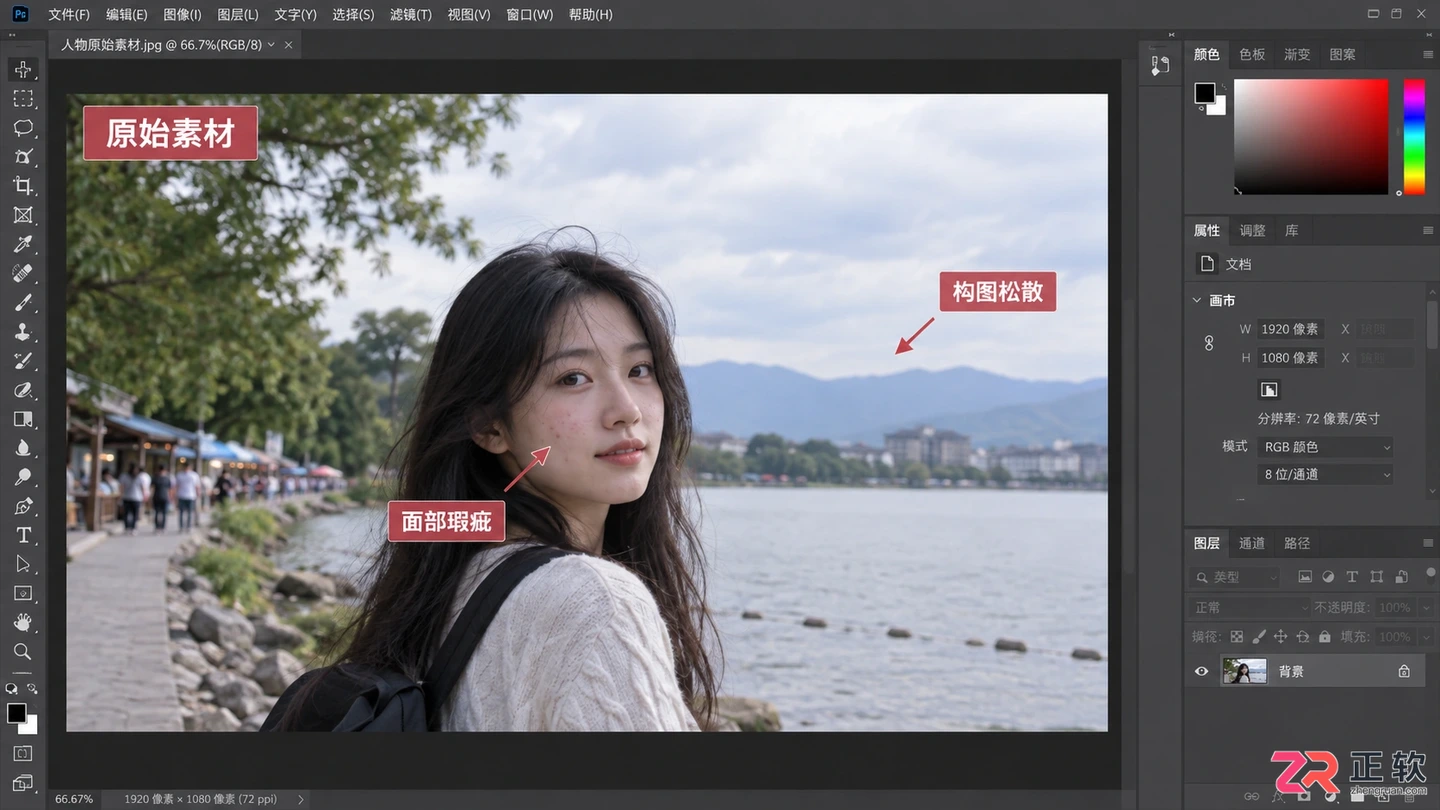Select the Path Selection arrow tool
The width and height of the screenshot is (1440, 810).
[23, 564]
